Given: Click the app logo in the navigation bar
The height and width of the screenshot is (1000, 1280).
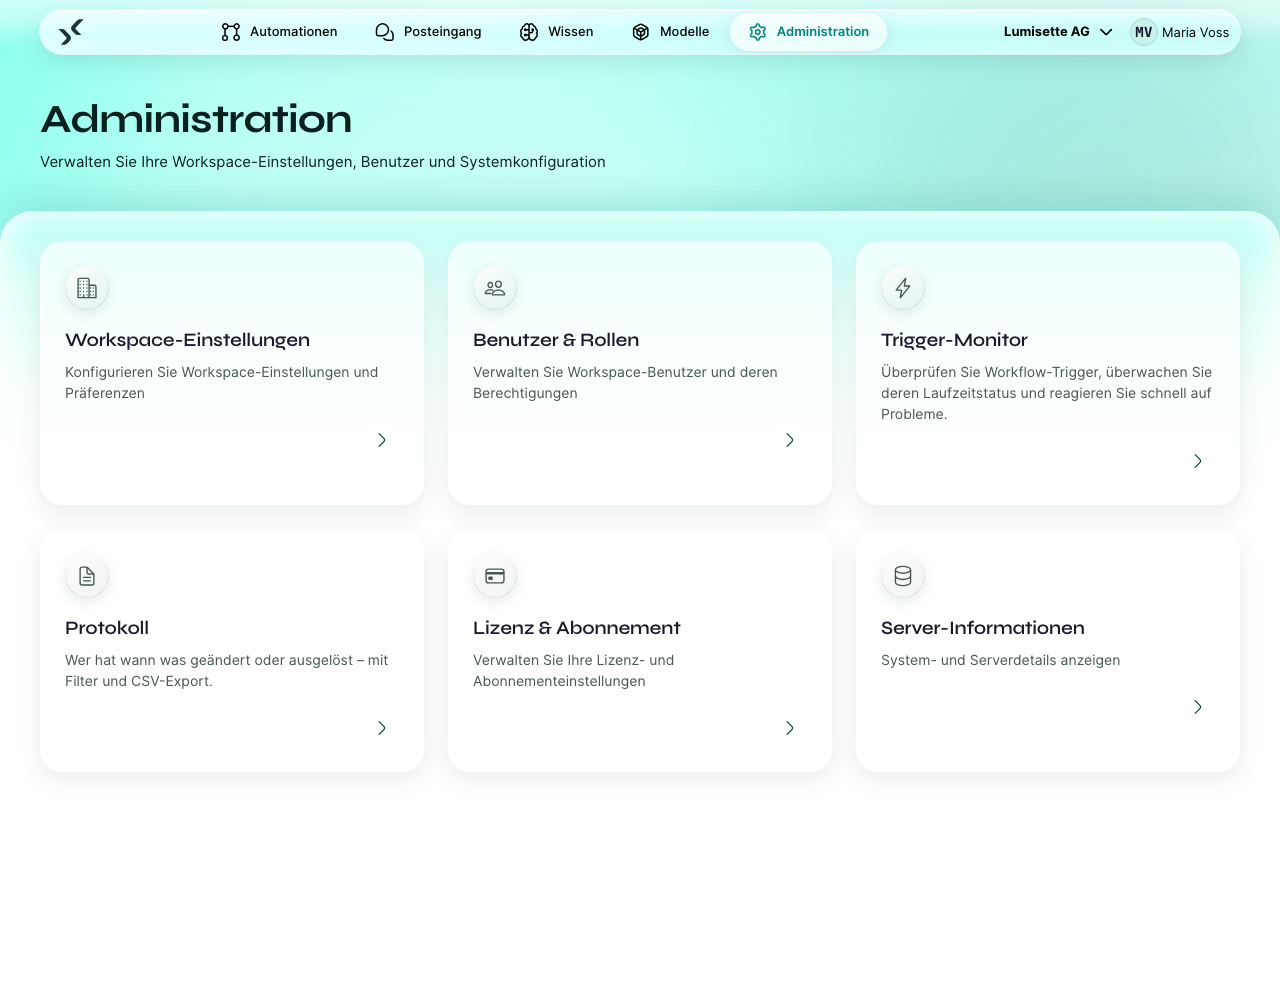Looking at the screenshot, I should [70, 32].
